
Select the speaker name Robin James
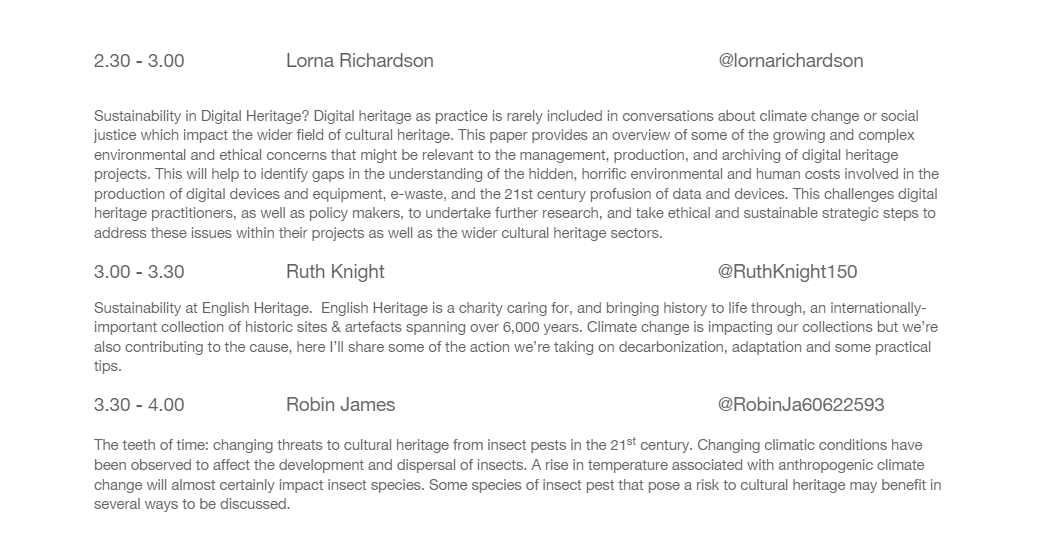click(x=340, y=404)
